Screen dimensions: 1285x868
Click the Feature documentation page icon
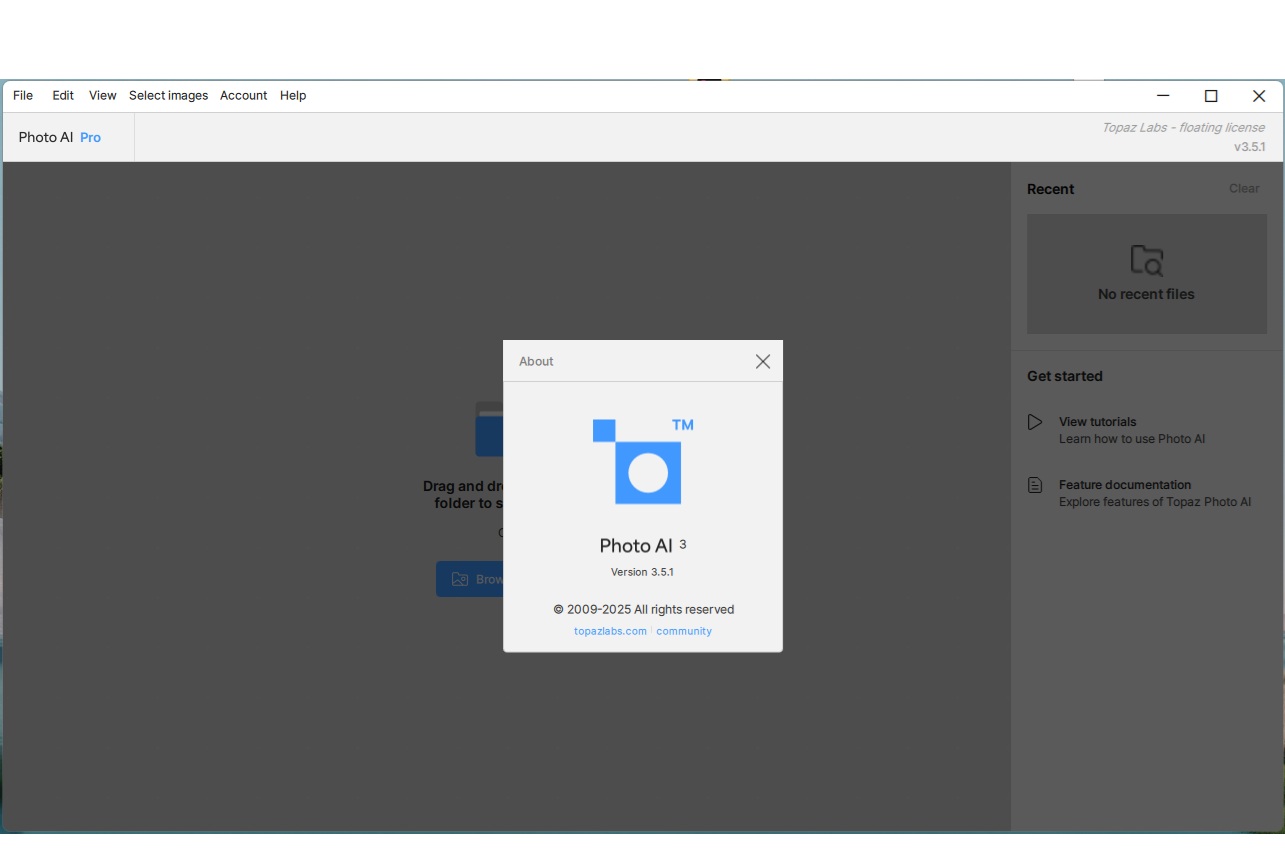click(x=1035, y=485)
